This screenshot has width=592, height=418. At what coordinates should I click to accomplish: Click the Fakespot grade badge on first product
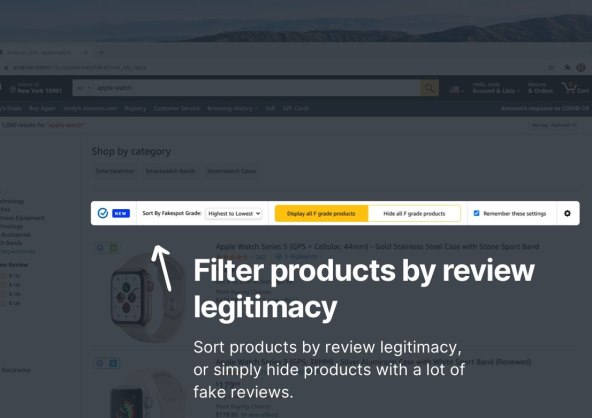(113, 248)
